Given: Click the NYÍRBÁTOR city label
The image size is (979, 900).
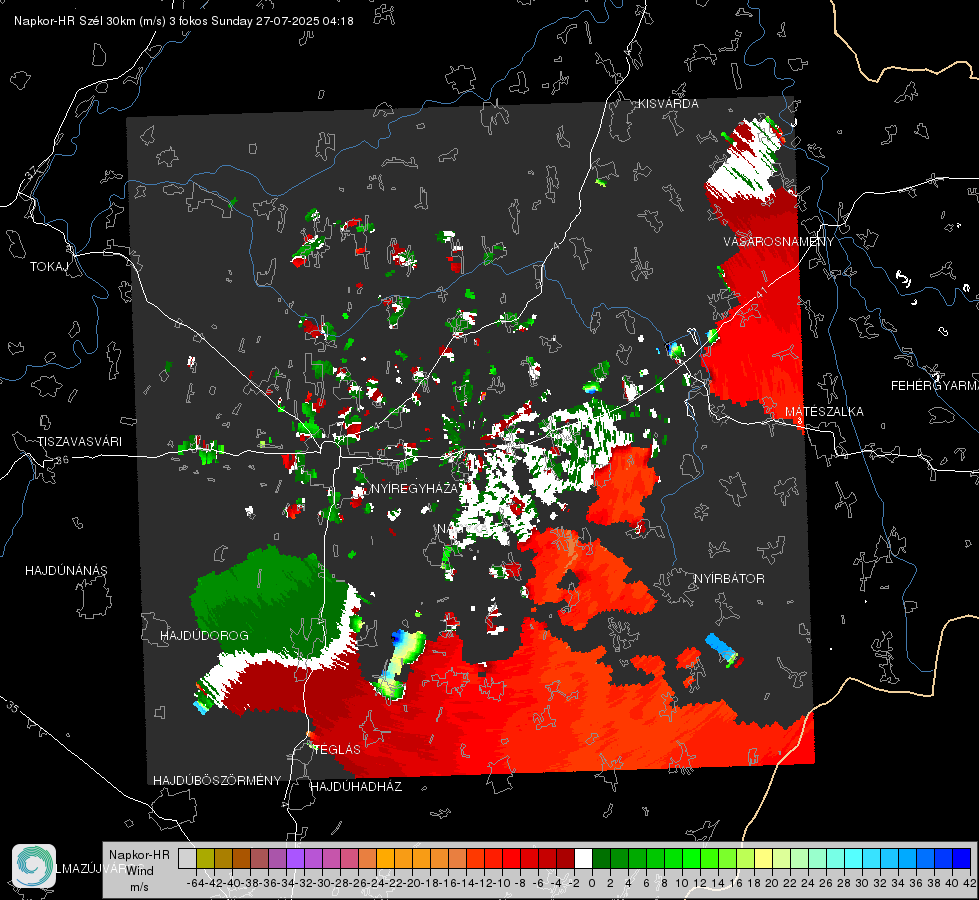Looking at the screenshot, I should pyautogui.click(x=729, y=579).
